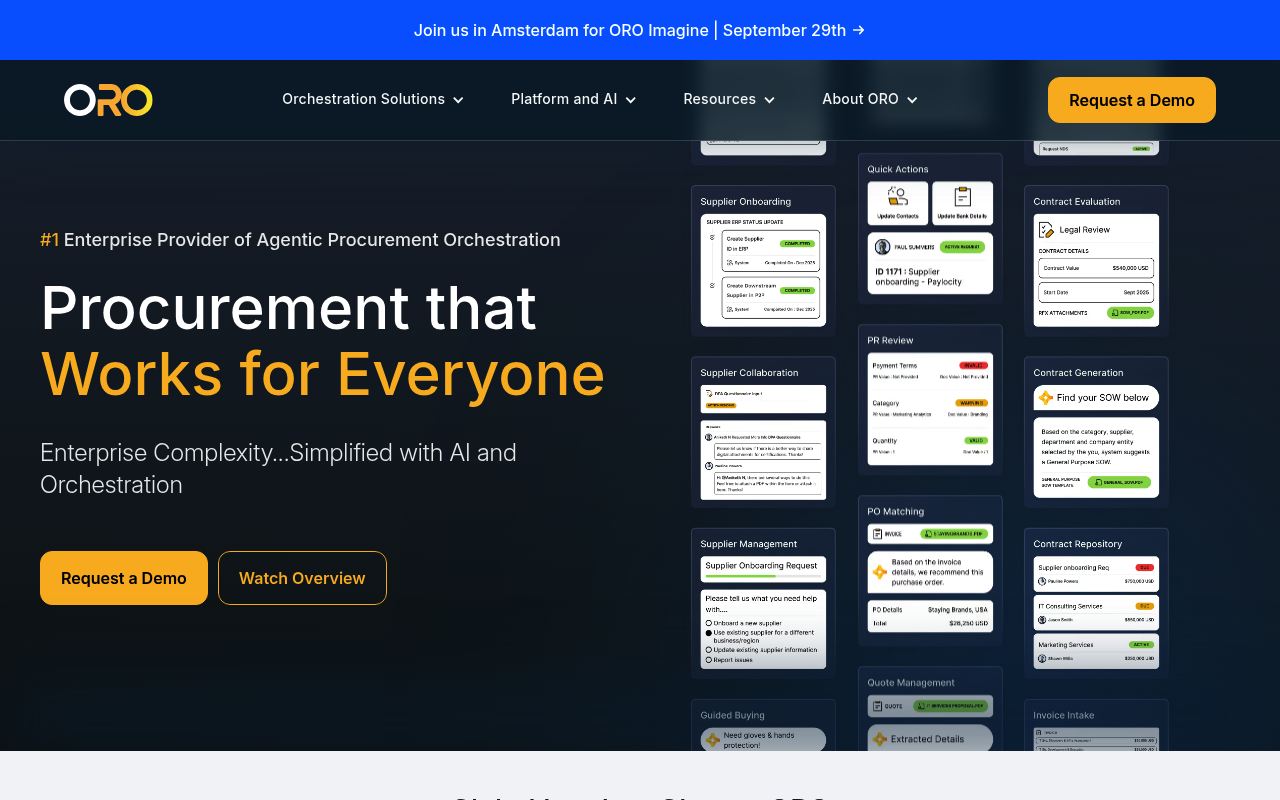Click the orange badge on 'IT Consulting Services'
Screen dimensions: 1280x800
[1145, 606]
